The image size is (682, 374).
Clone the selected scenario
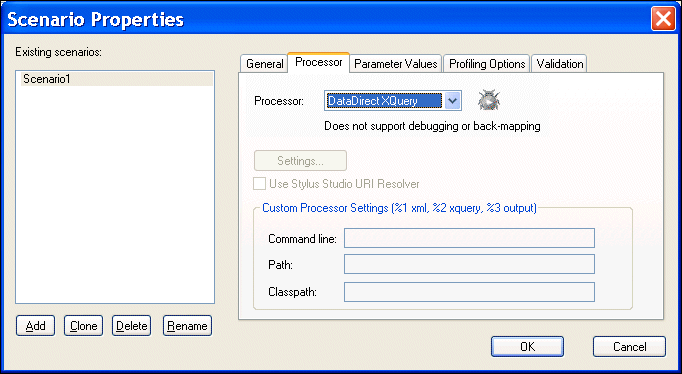pos(84,326)
